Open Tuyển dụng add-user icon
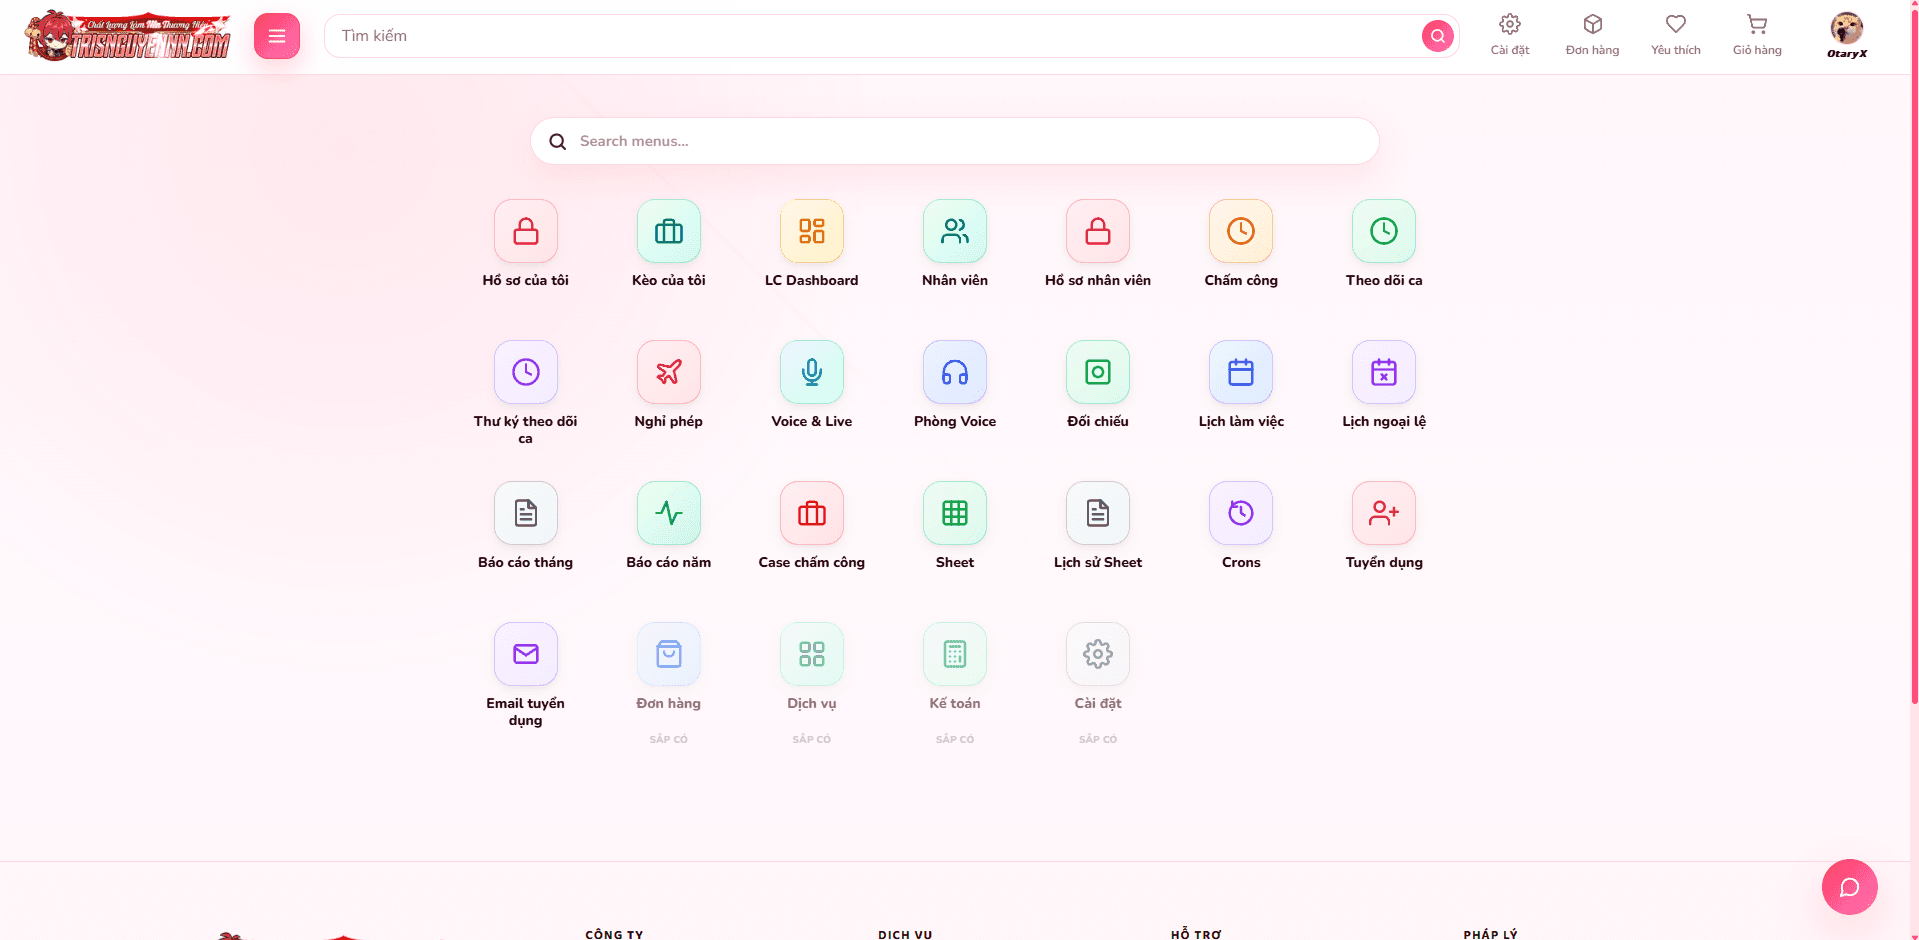The width and height of the screenshot is (1919, 940). click(1384, 513)
